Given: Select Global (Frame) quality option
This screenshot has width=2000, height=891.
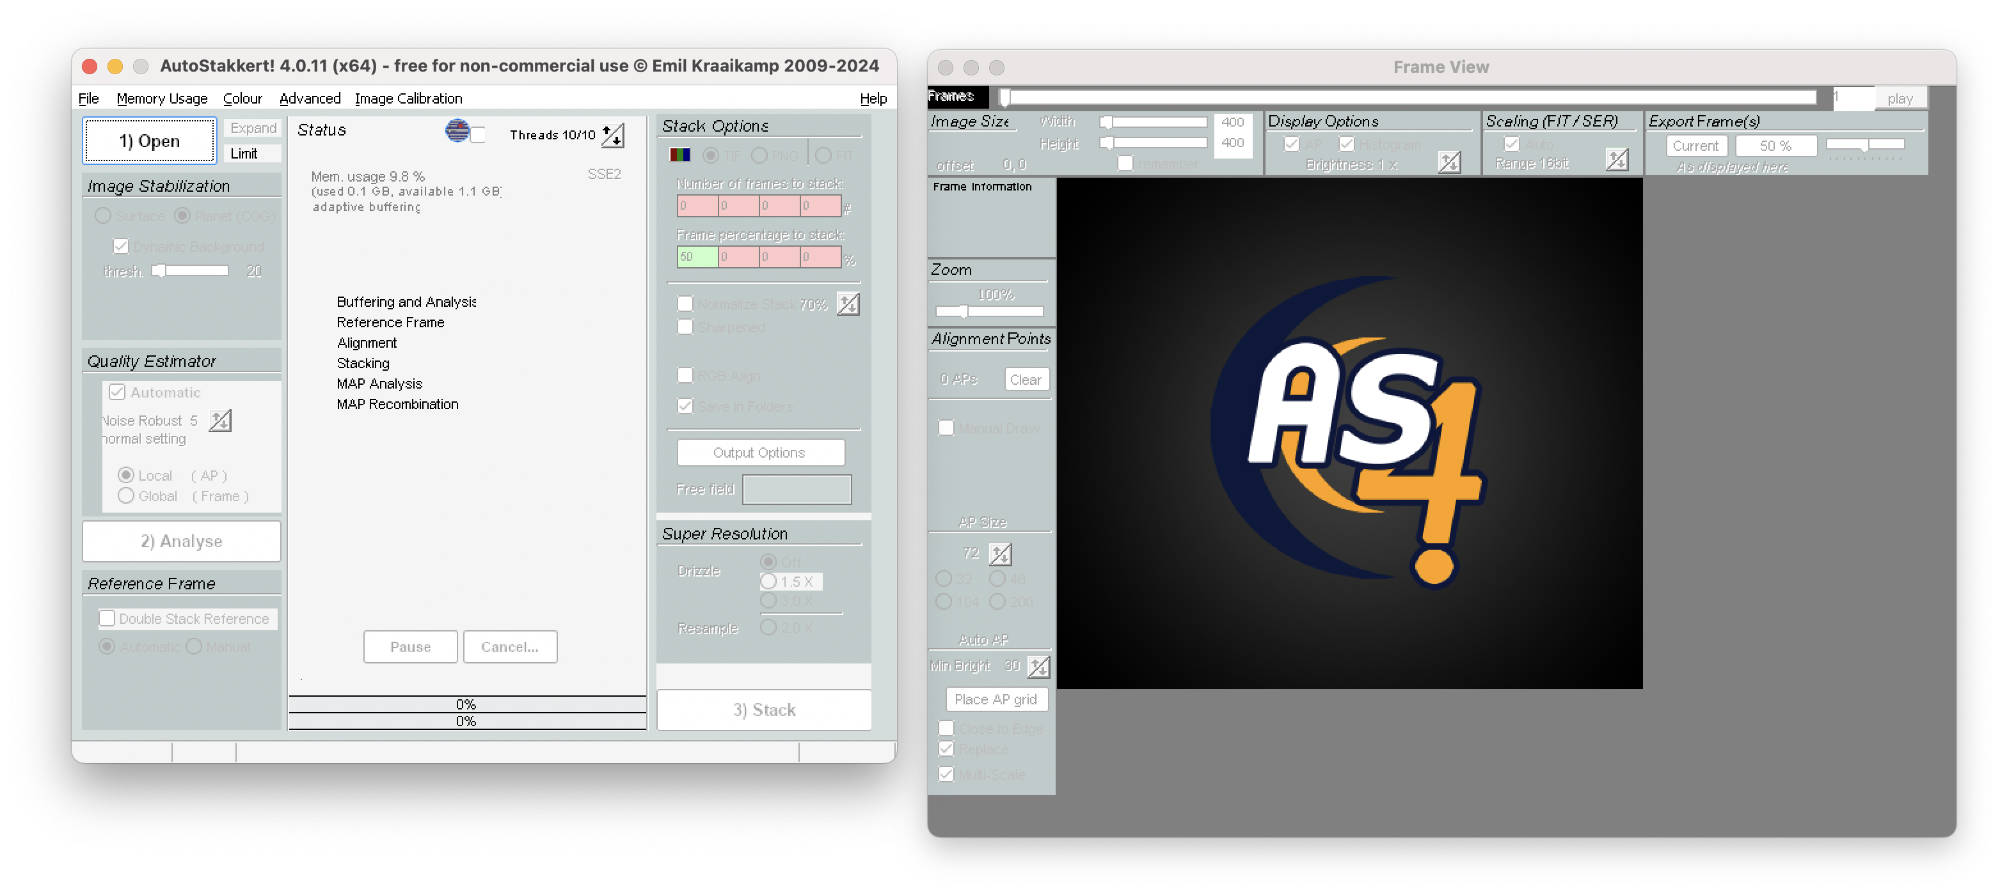Looking at the screenshot, I should click(126, 496).
